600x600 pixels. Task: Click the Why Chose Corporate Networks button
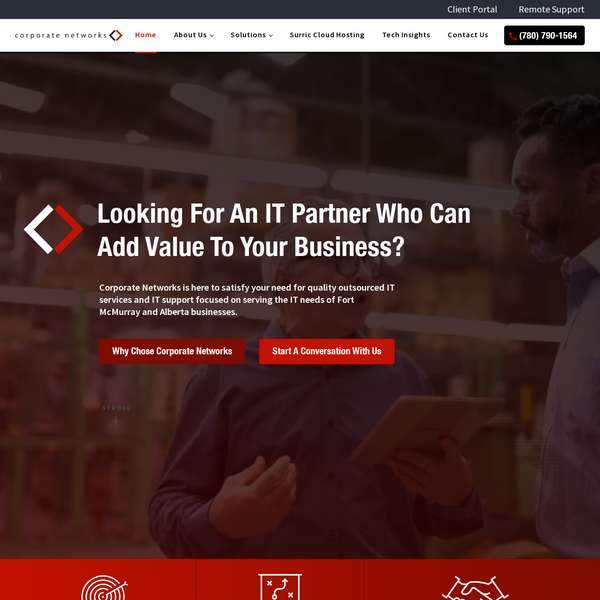172,351
